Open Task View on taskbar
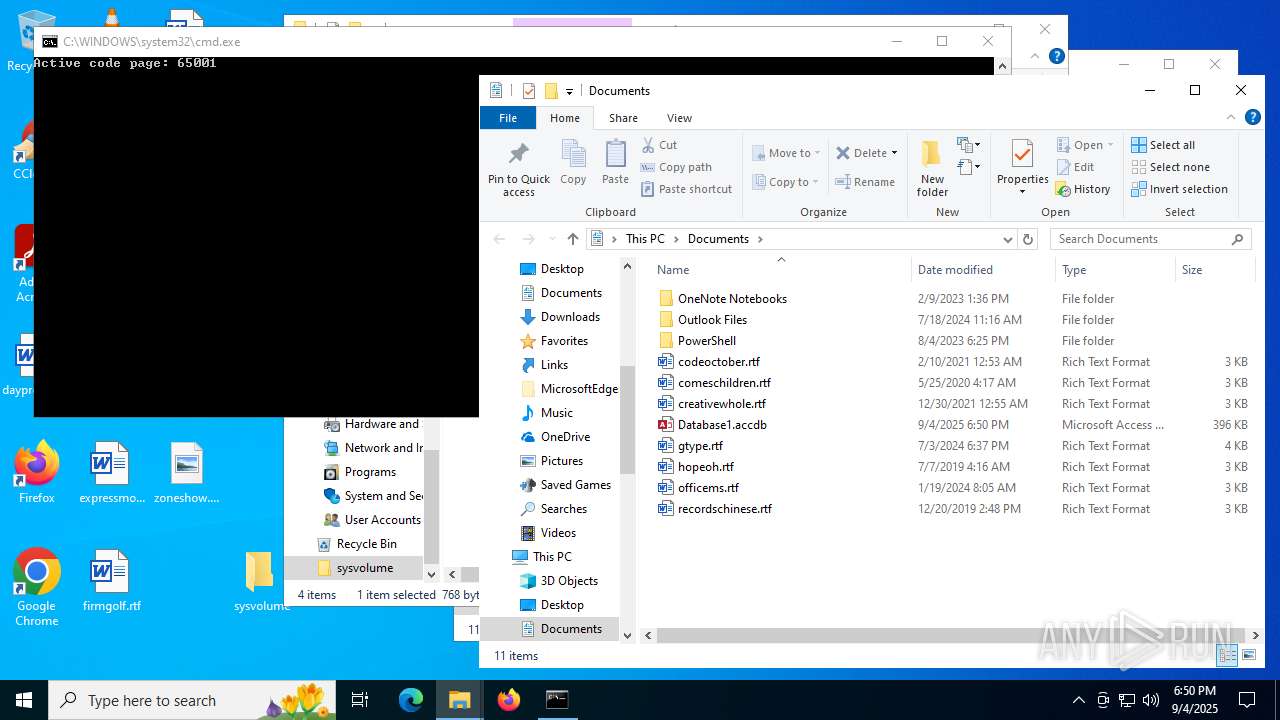 coord(361,700)
